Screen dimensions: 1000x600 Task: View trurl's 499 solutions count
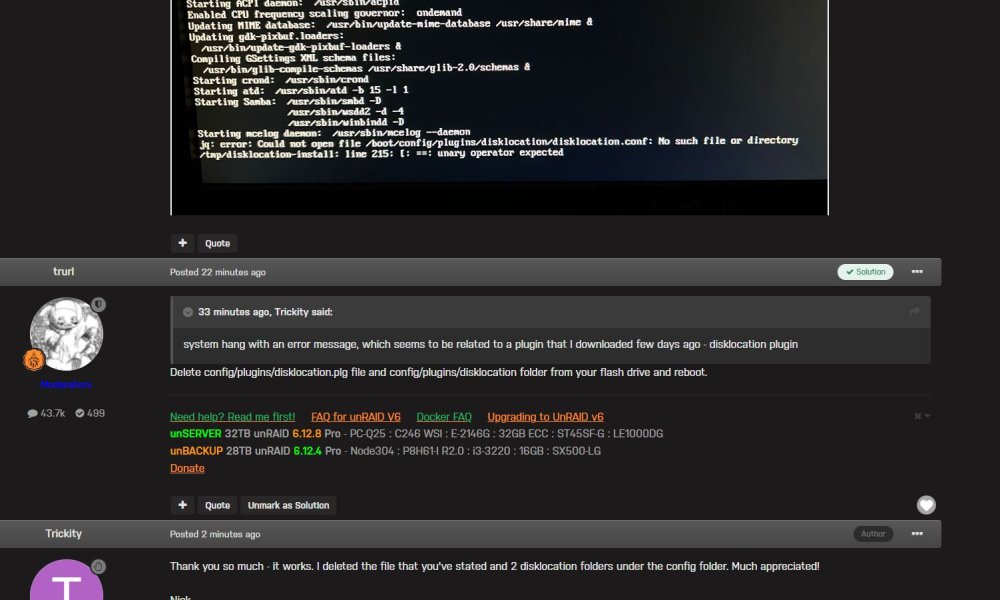coord(90,413)
